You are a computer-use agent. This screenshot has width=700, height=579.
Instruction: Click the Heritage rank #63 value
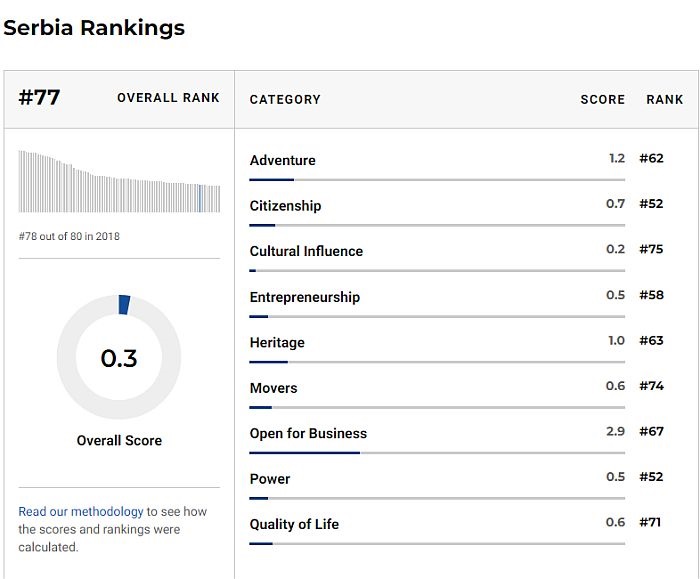click(651, 341)
